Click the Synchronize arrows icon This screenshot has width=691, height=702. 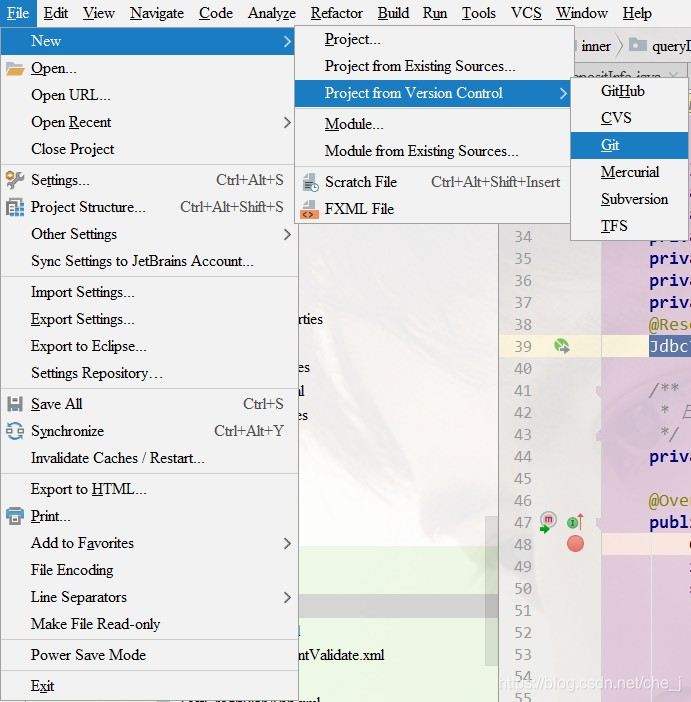[x=15, y=431]
